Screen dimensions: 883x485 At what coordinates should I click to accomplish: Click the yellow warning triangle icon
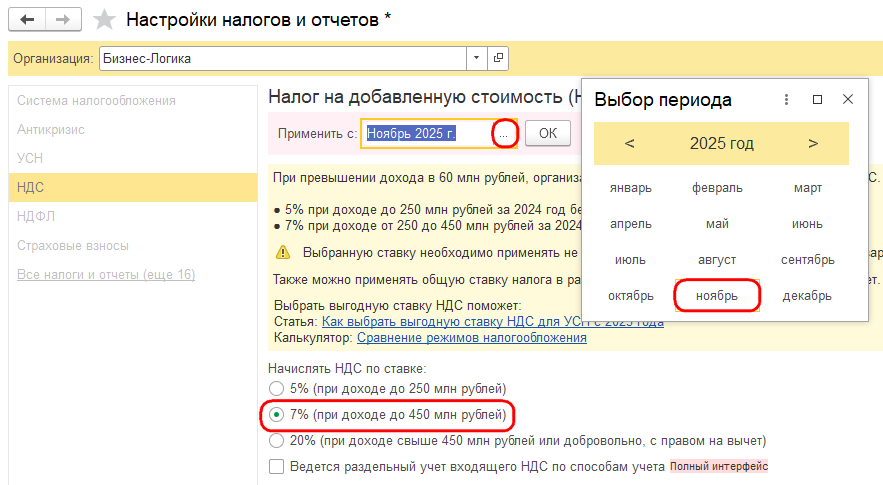283,252
